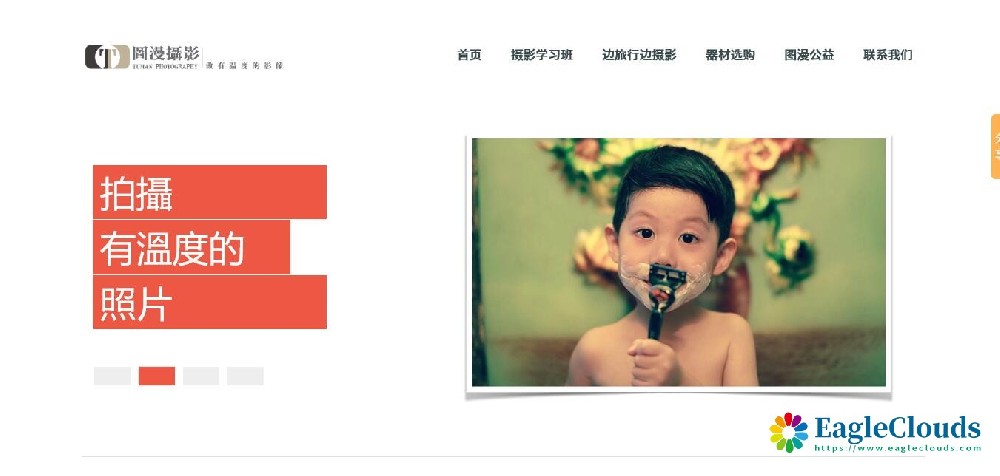1000x476 pixels.
Task: Open the www.eagleclouds.com URL link
Action: point(898,448)
